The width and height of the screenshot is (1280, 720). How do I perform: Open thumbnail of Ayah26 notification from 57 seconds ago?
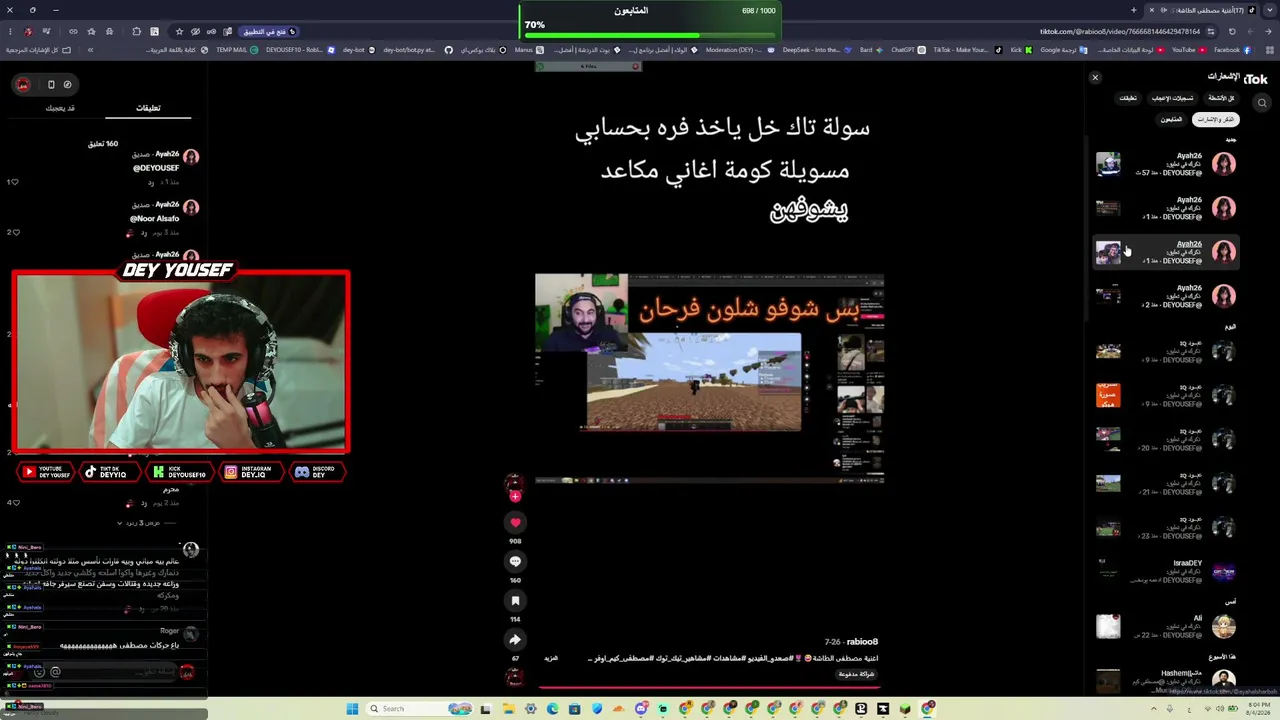(1108, 164)
